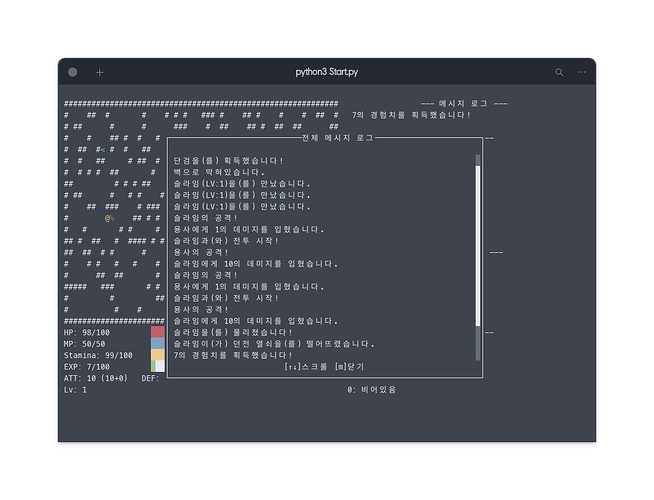
Task: Click the [↑↓]스크롤 scroll hint
Action: coord(307,367)
